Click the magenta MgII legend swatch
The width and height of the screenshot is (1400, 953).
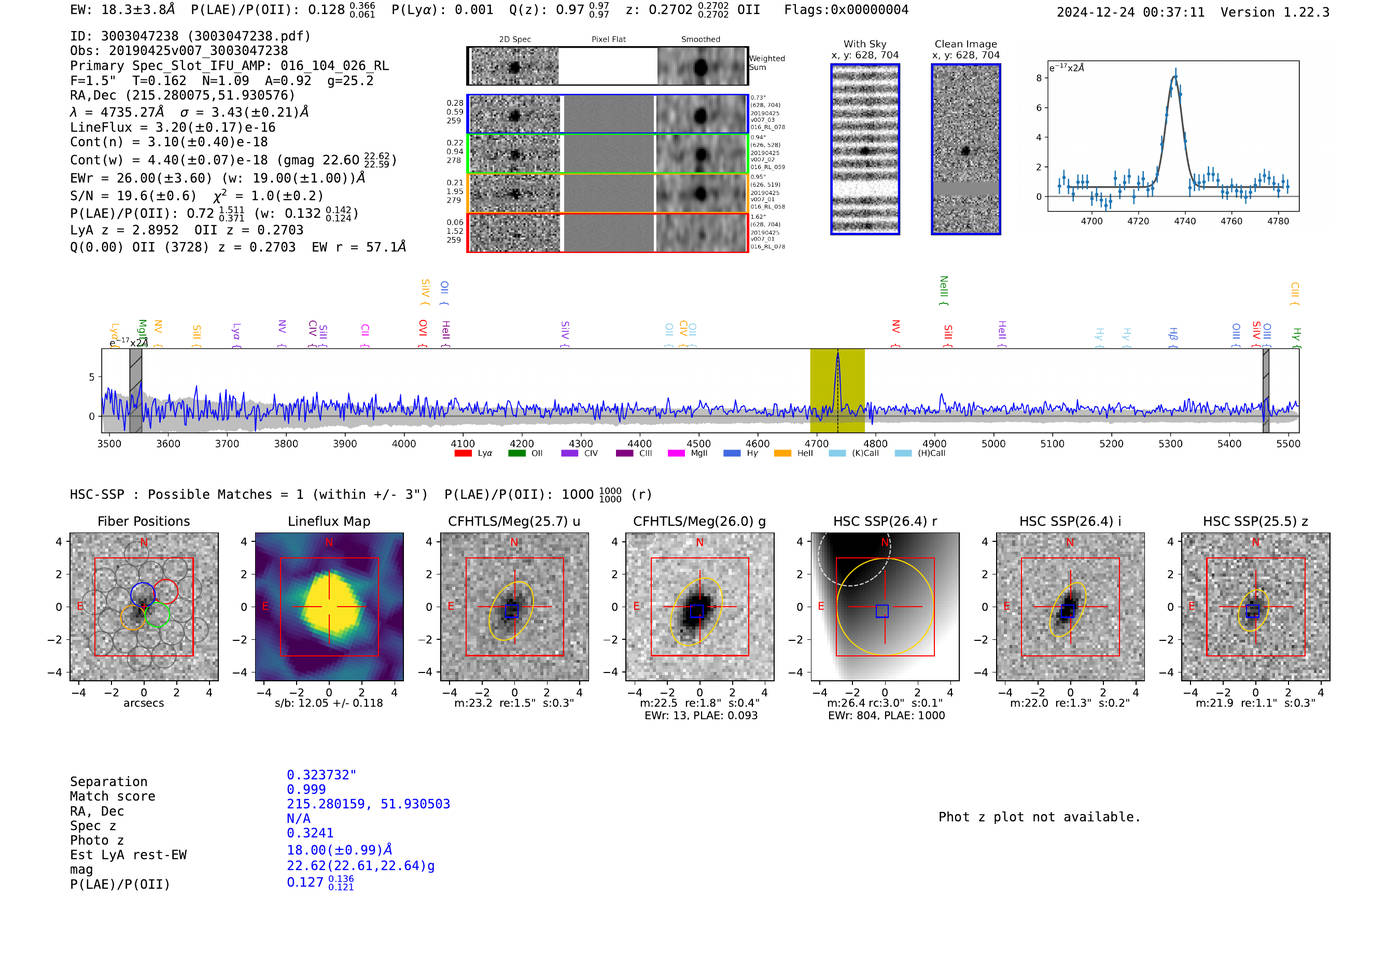(676, 453)
